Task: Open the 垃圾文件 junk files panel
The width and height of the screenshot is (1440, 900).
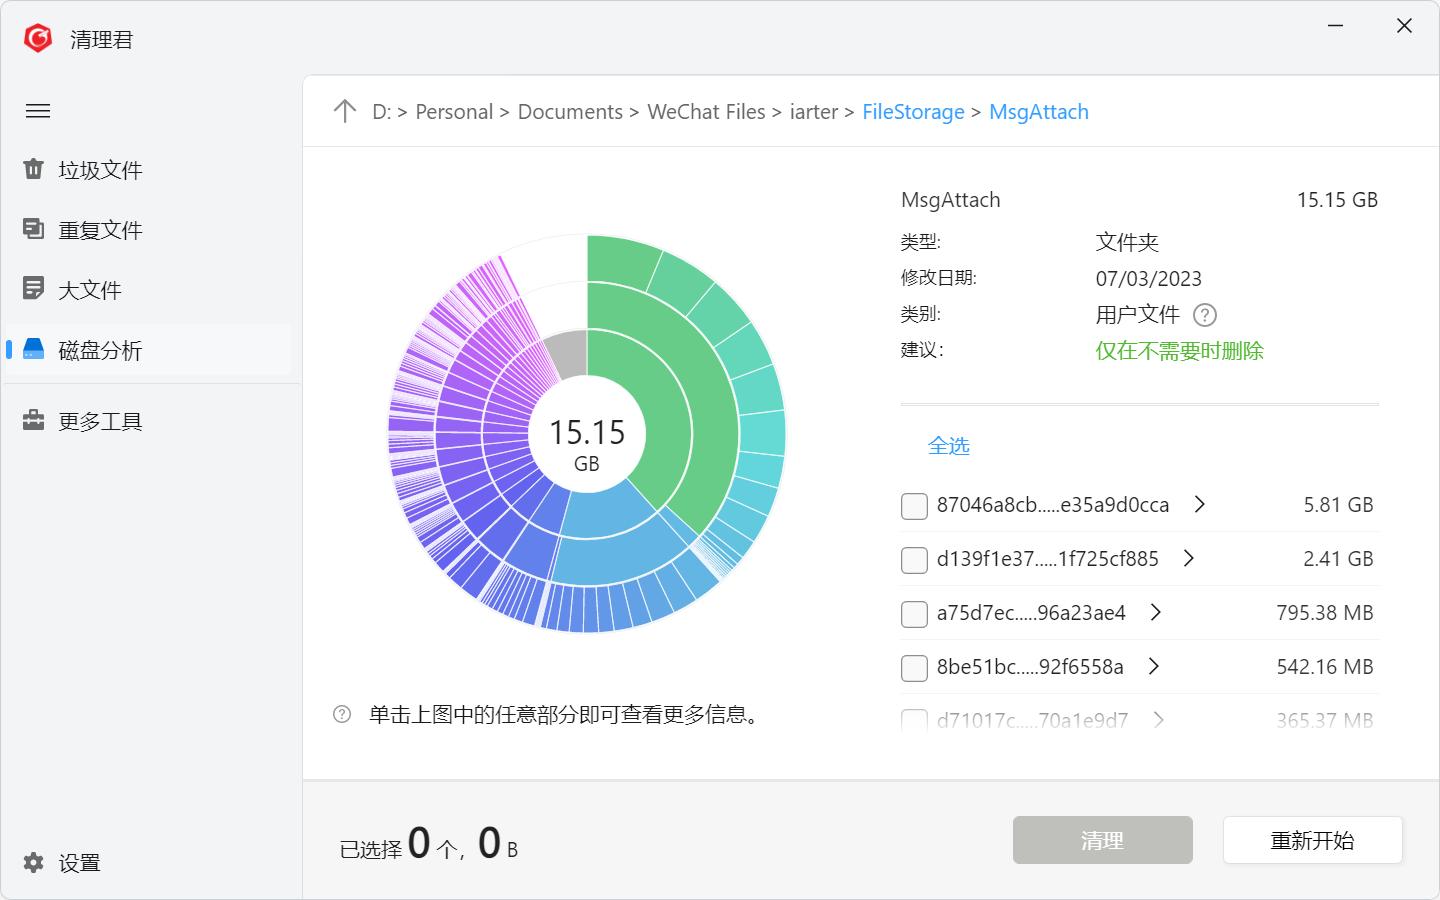Action: point(100,170)
